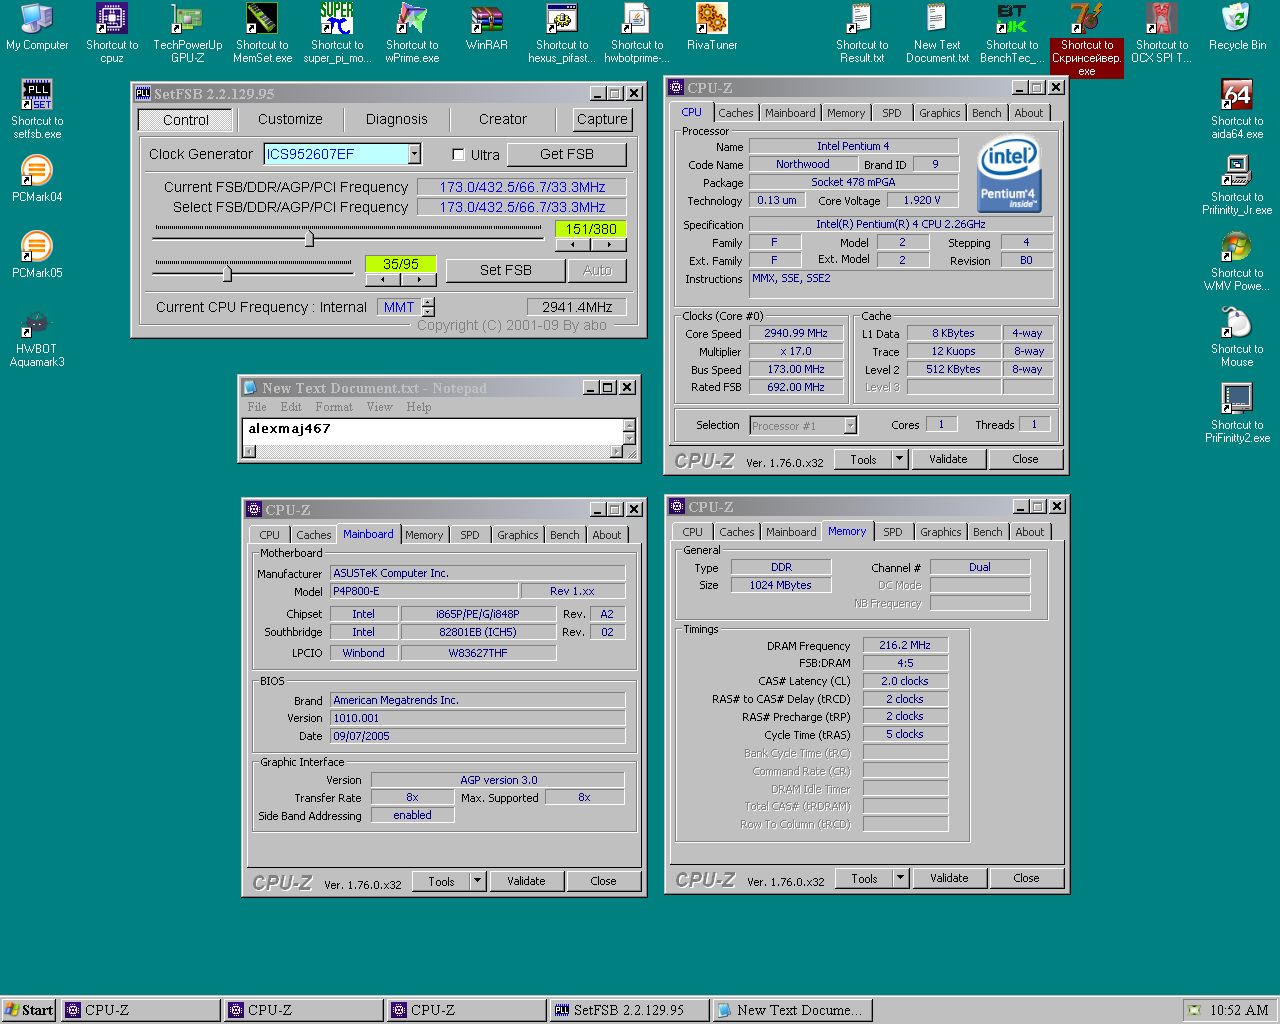Click the system tray icon beside the clock
The width and height of the screenshot is (1280, 1024).
1193,1010
